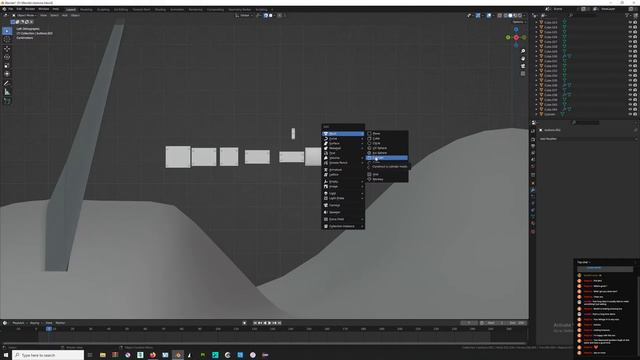Select Camera in the Add menu
Image resolution: width=640 pixels, height=360 pixels.
pyautogui.click(x=343, y=205)
